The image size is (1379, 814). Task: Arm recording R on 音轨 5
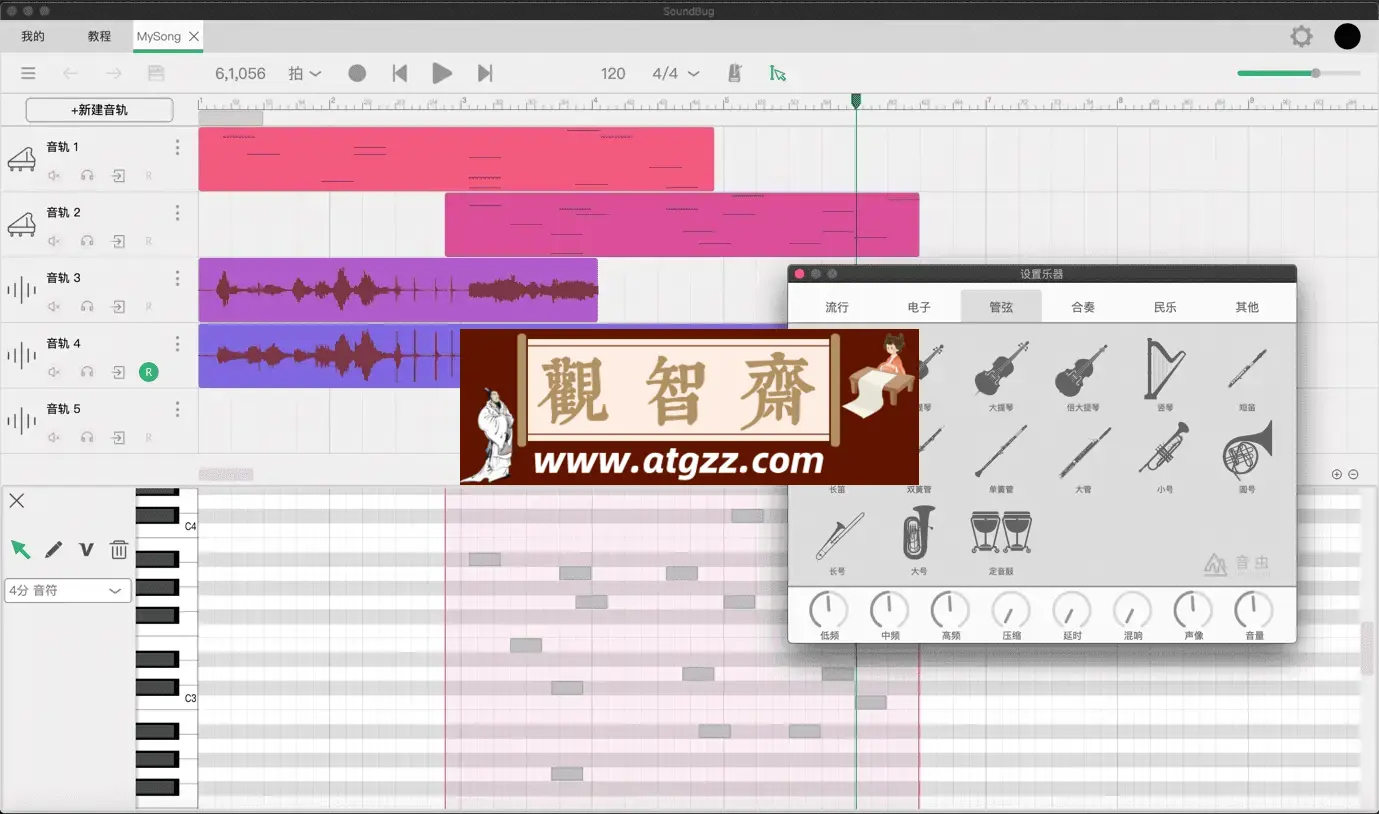(x=149, y=438)
